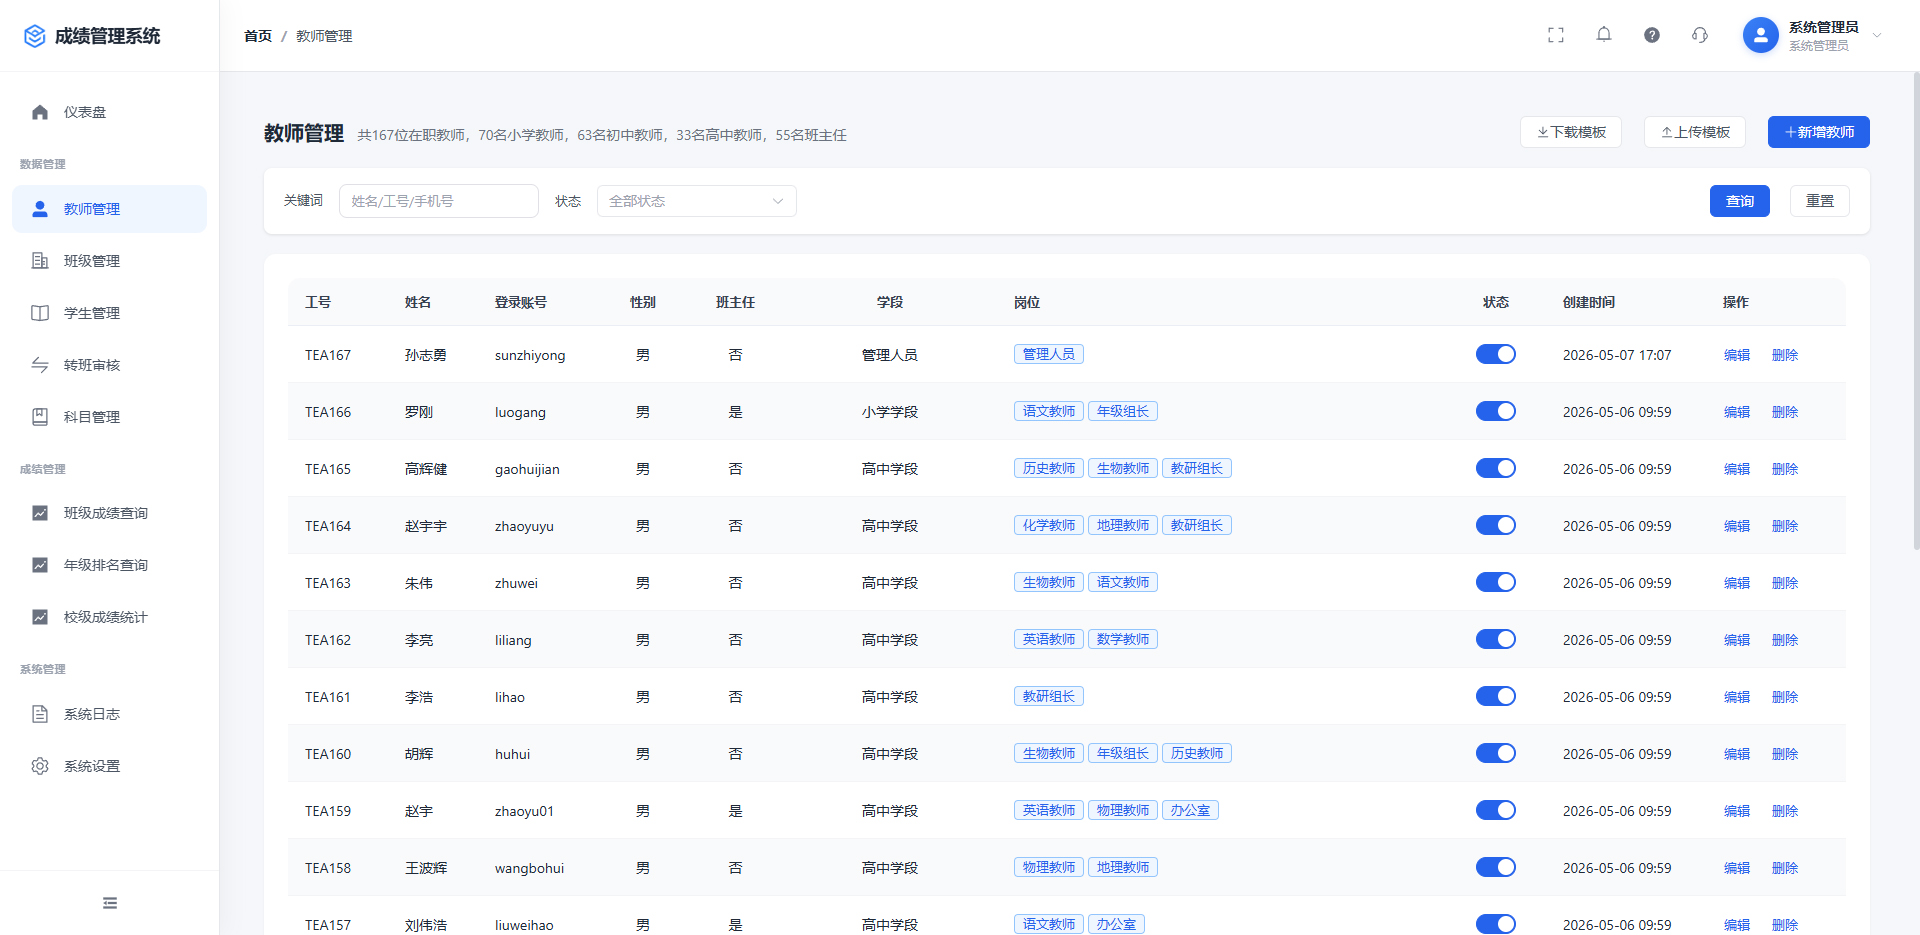1920x935 pixels.
Task: Open the help question mark icon
Action: coord(1652,35)
